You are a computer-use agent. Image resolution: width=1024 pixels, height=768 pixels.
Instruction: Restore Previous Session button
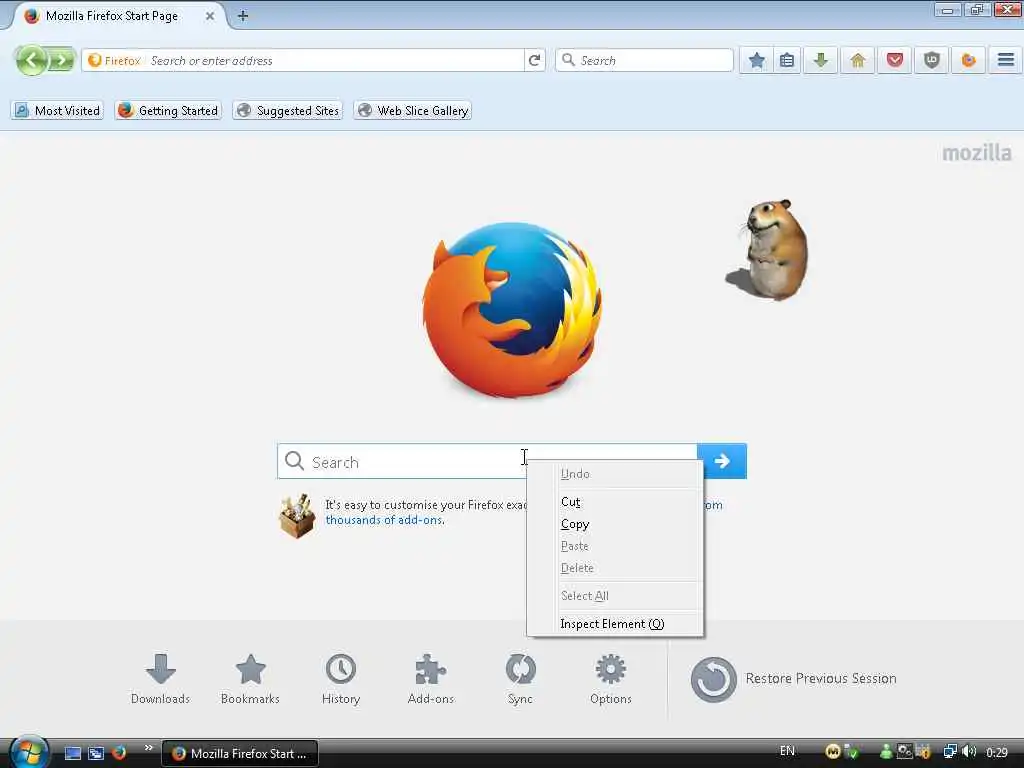[793, 679]
